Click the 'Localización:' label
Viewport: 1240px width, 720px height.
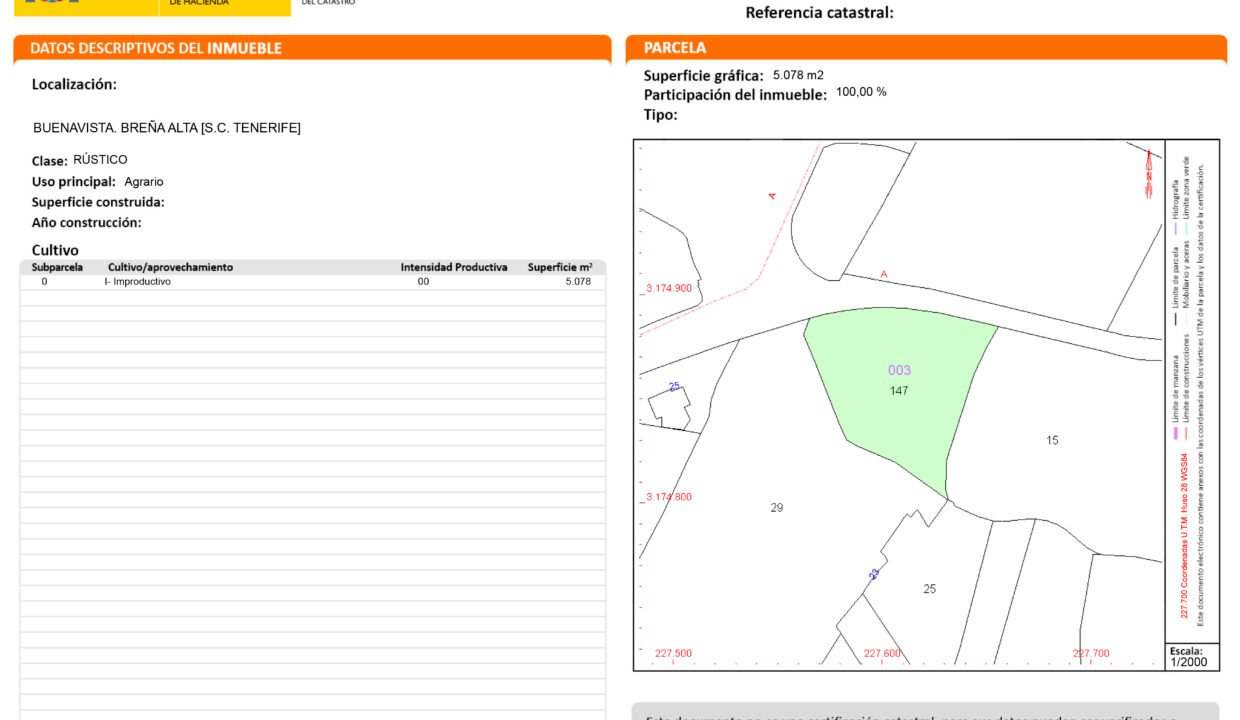coord(74,85)
